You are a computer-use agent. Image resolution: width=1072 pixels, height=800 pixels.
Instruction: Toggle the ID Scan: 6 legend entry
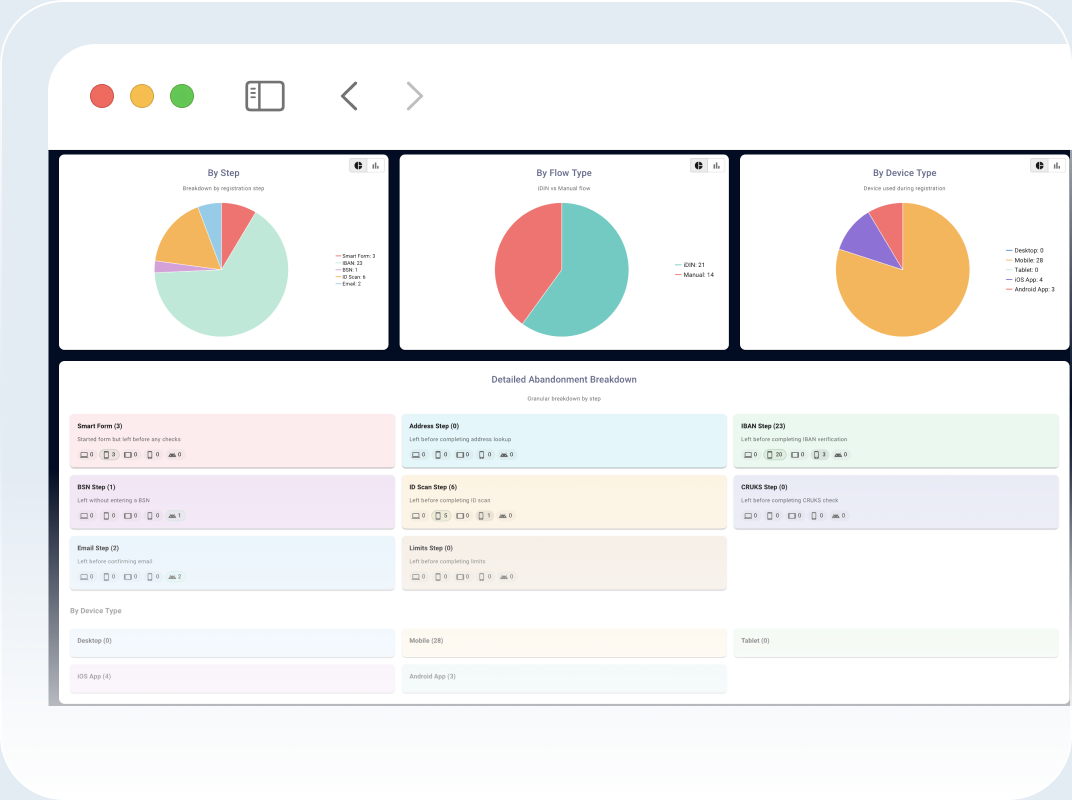351,277
